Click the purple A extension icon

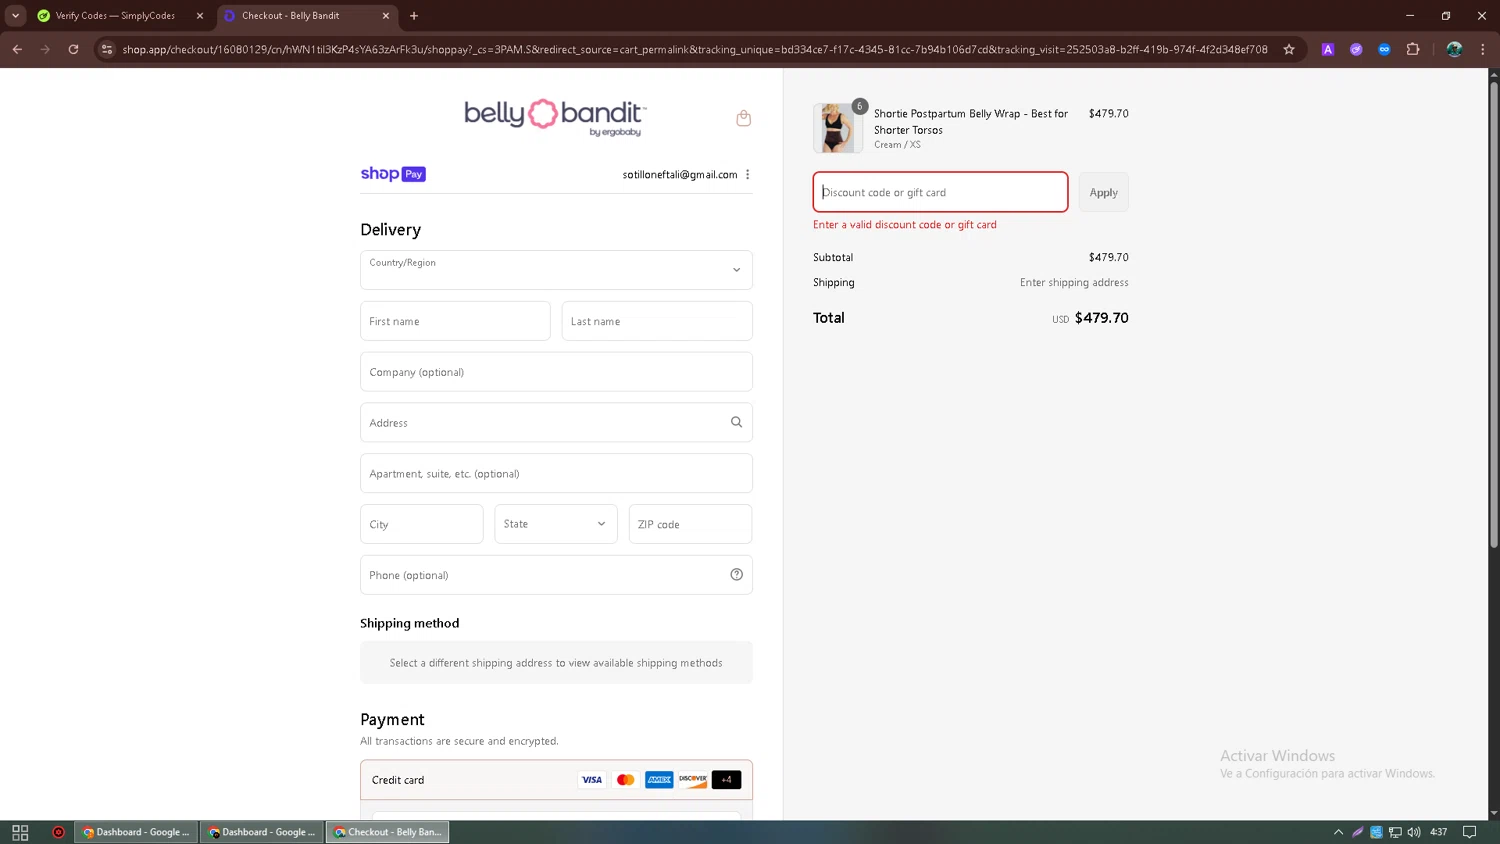pyautogui.click(x=1328, y=49)
